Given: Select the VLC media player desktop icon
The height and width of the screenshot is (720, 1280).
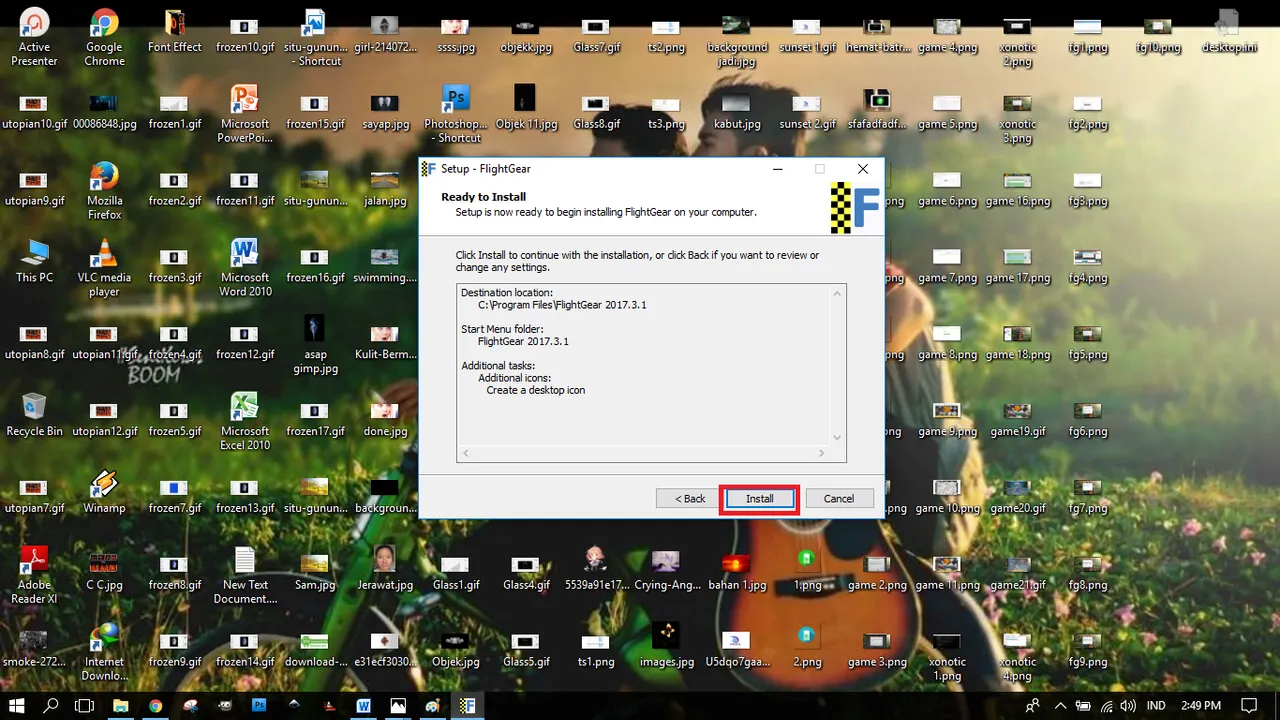Looking at the screenshot, I should 104,269.
